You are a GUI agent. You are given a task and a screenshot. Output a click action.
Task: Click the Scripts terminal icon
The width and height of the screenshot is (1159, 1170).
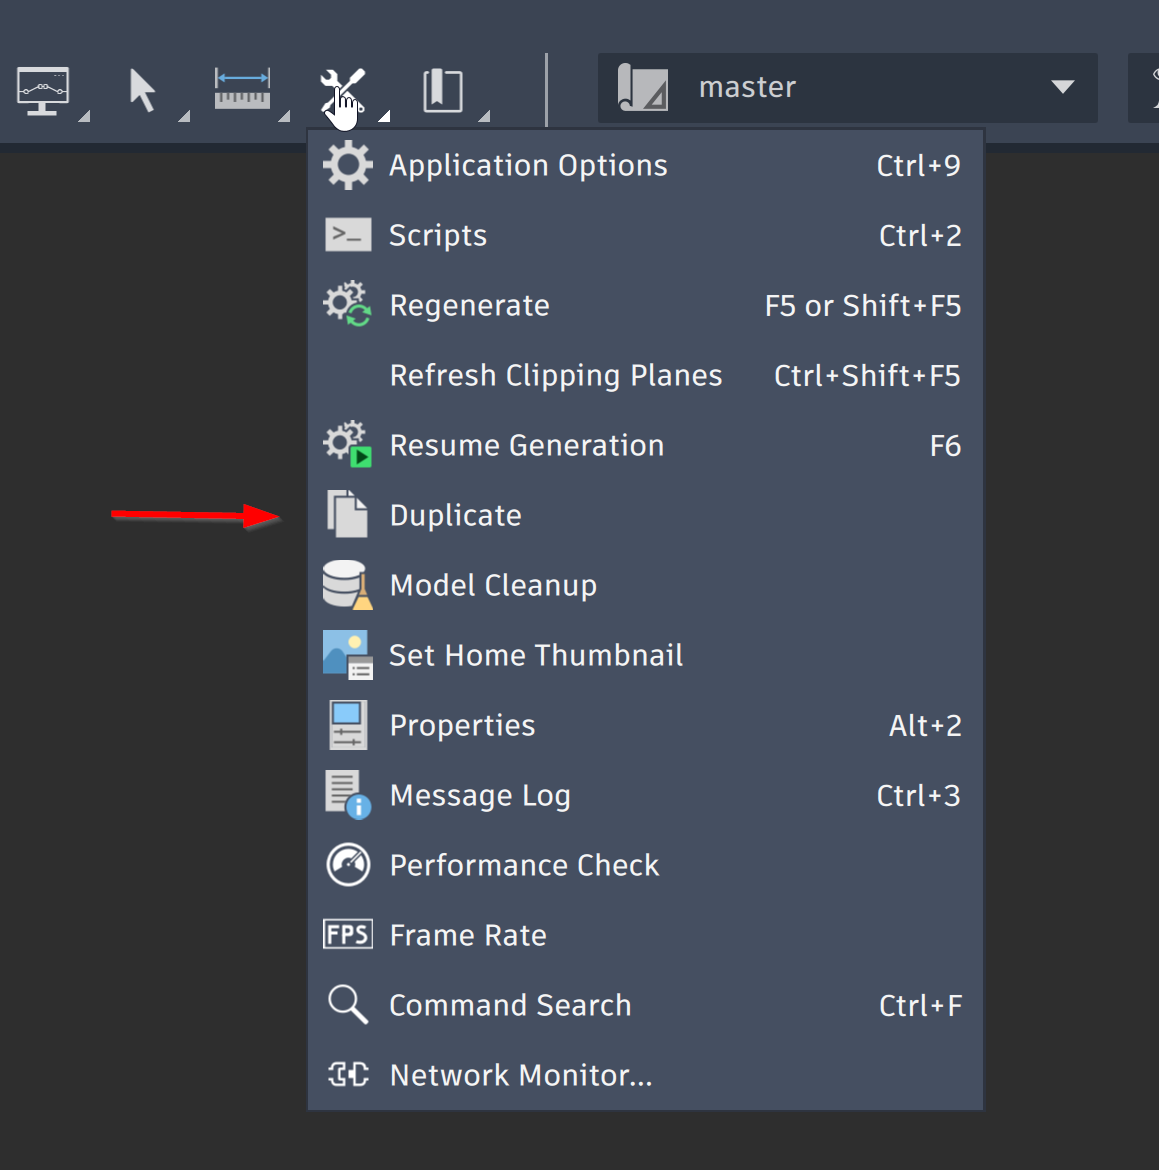(347, 234)
